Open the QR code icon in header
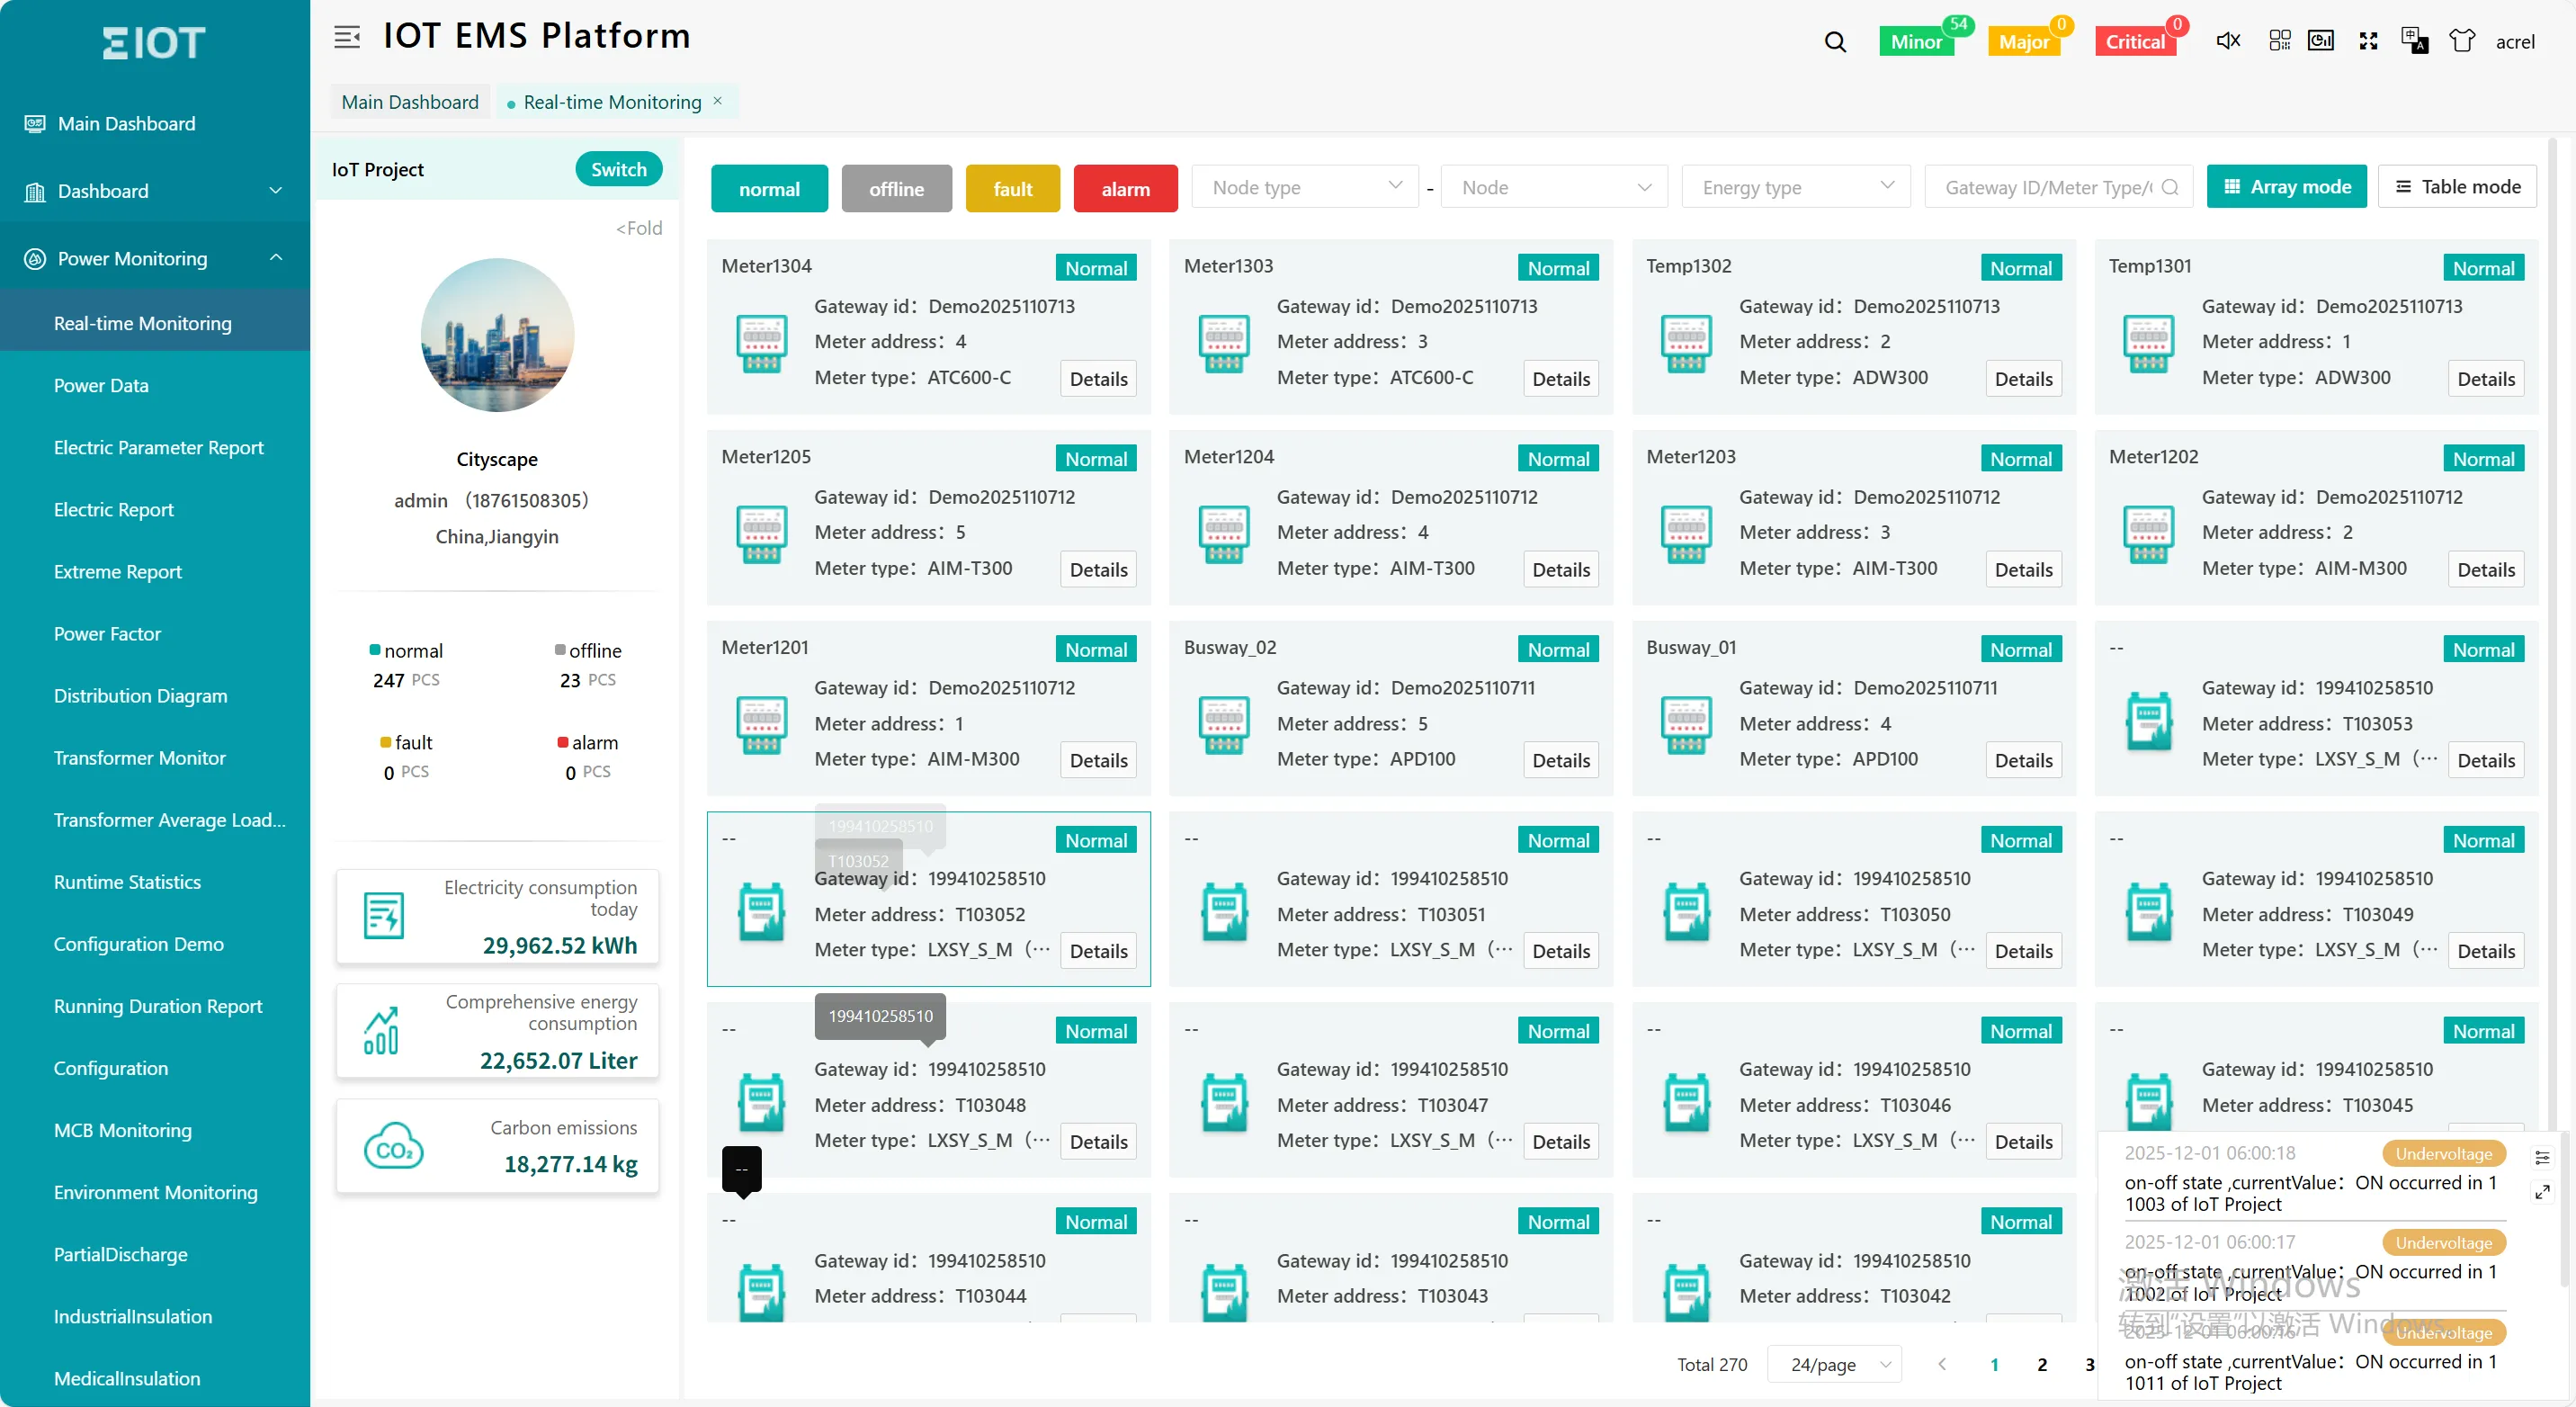2576x1407 pixels. pos(2281,40)
